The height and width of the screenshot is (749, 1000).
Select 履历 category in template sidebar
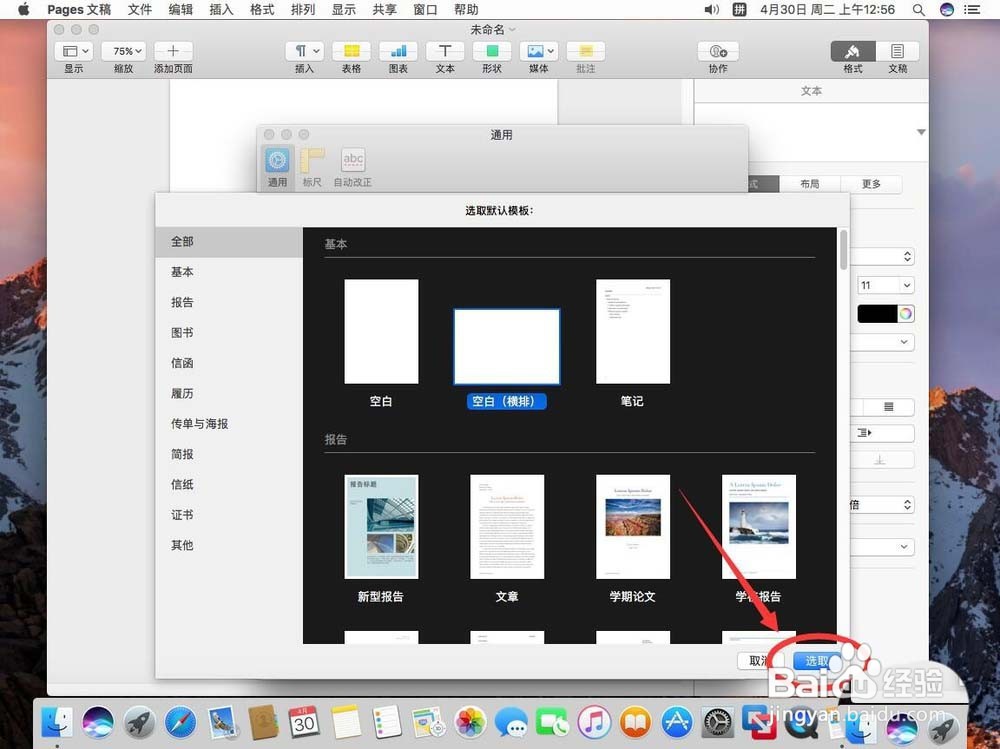pyautogui.click(x=229, y=394)
